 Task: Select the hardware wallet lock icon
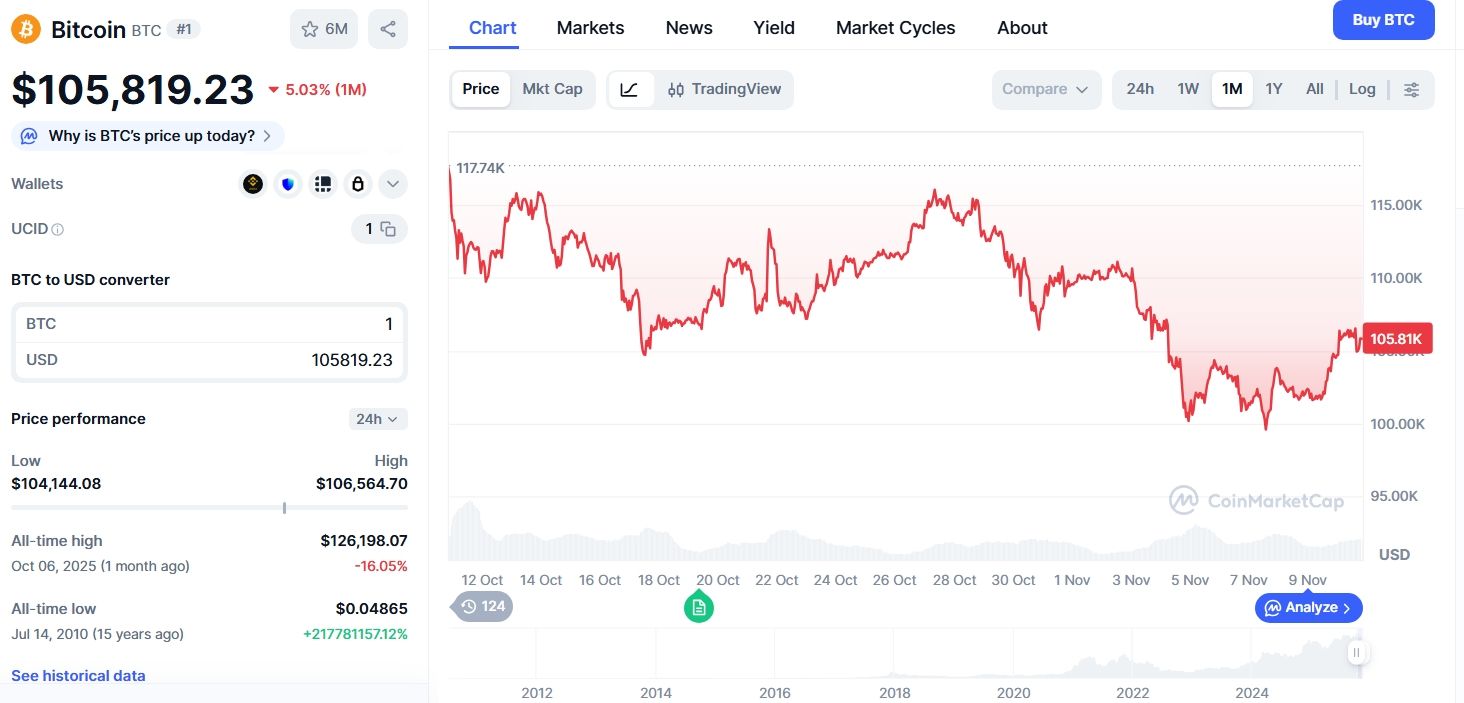(357, 184)
